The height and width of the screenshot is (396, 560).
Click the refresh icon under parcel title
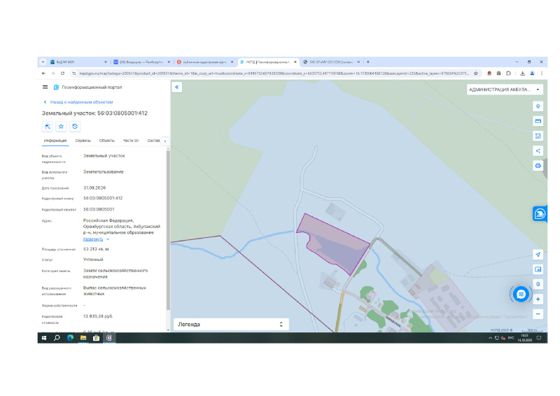click(75, 126)
